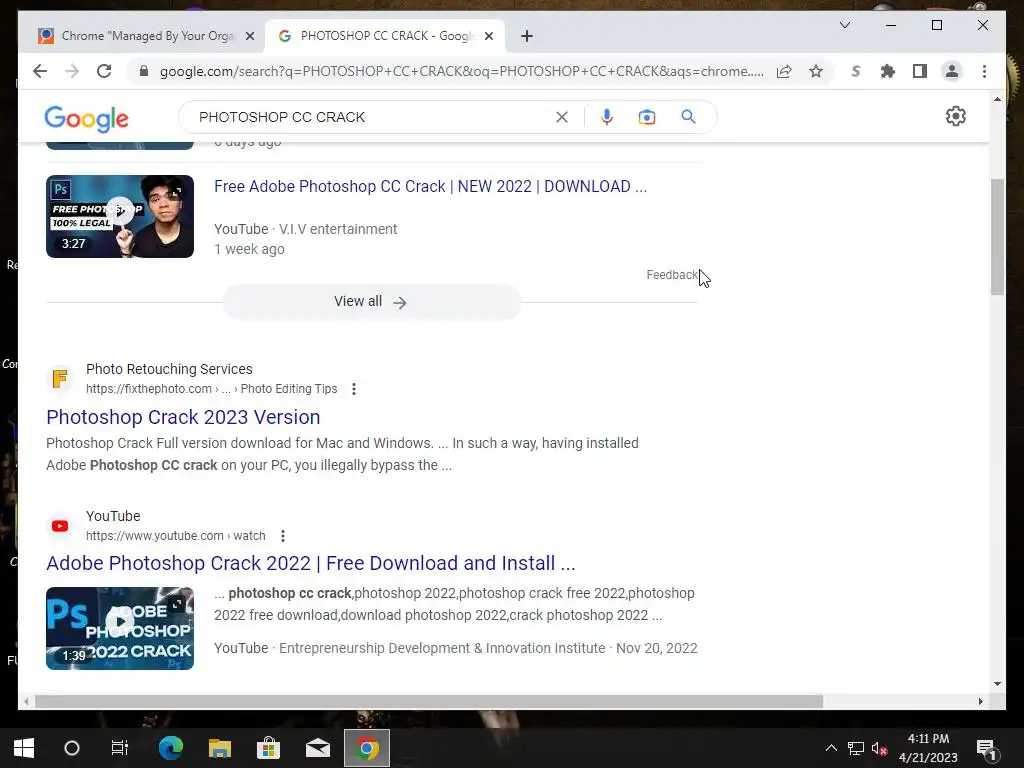Close the Chrome Managed By tab
The width and height of the screenshot is (1024, 768).
pyautogui.click(x=249, y=36)
